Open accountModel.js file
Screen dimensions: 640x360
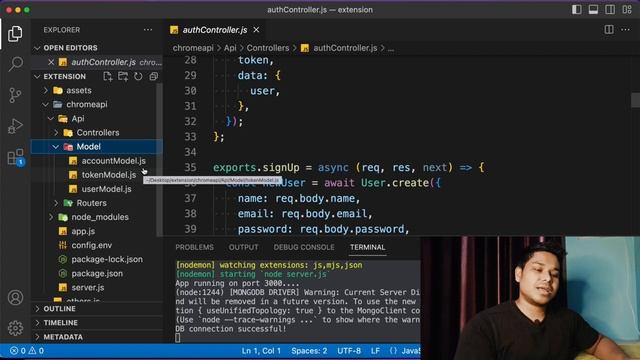(x=113, y=161)
